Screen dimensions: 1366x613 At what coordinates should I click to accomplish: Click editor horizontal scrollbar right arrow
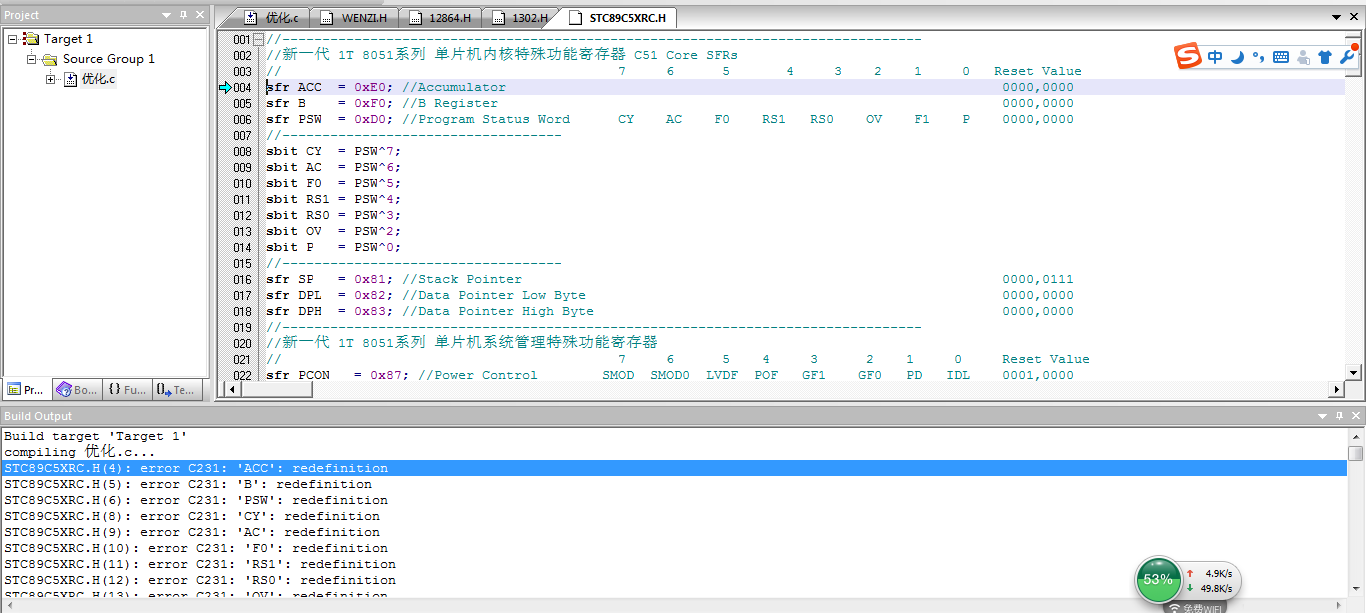(1336, 389)
